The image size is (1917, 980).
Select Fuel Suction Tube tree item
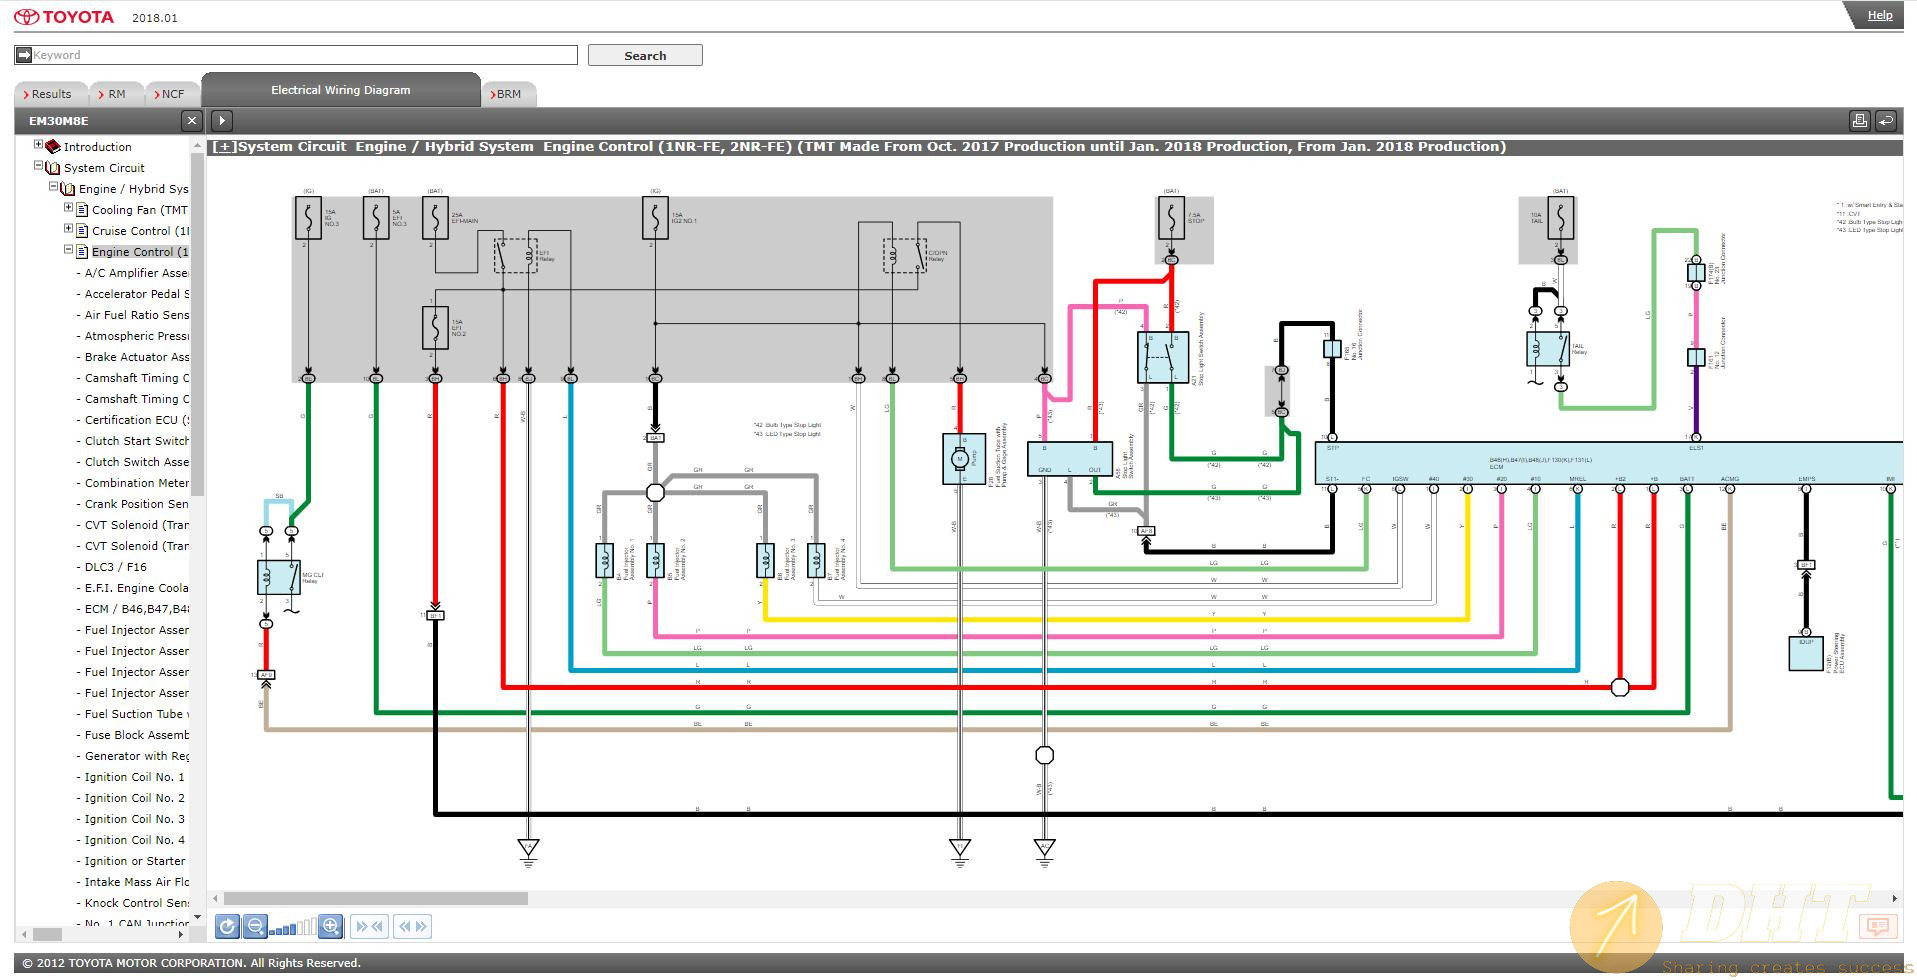pos(136,714)
